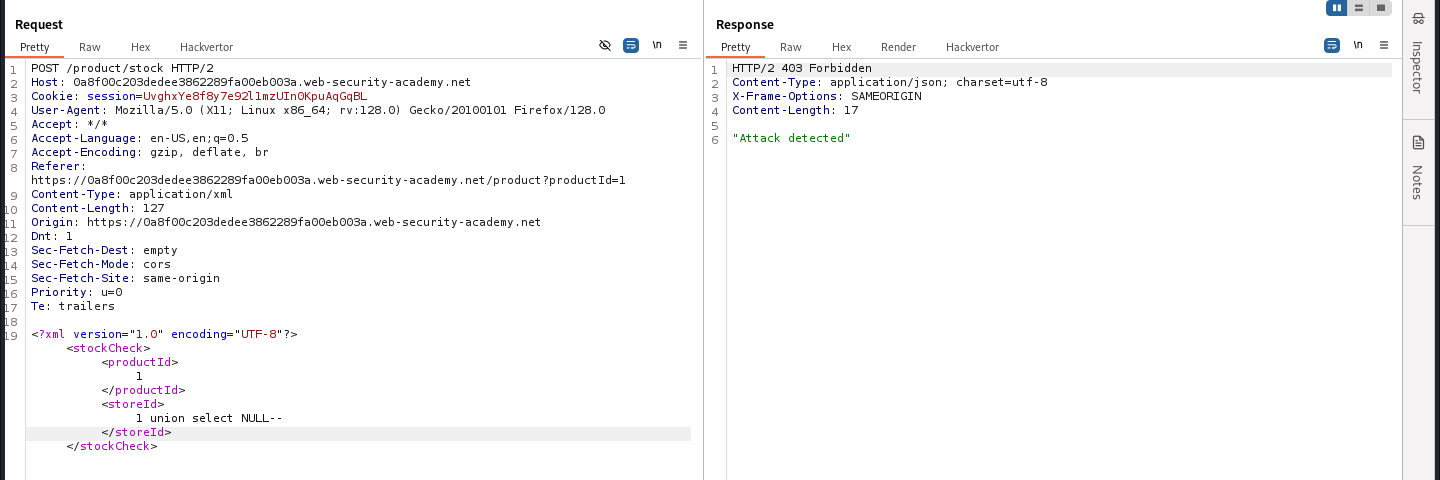Screen dimensions: 1440x480
Task: Switch Response view to Raw tab
Action: 791,47
